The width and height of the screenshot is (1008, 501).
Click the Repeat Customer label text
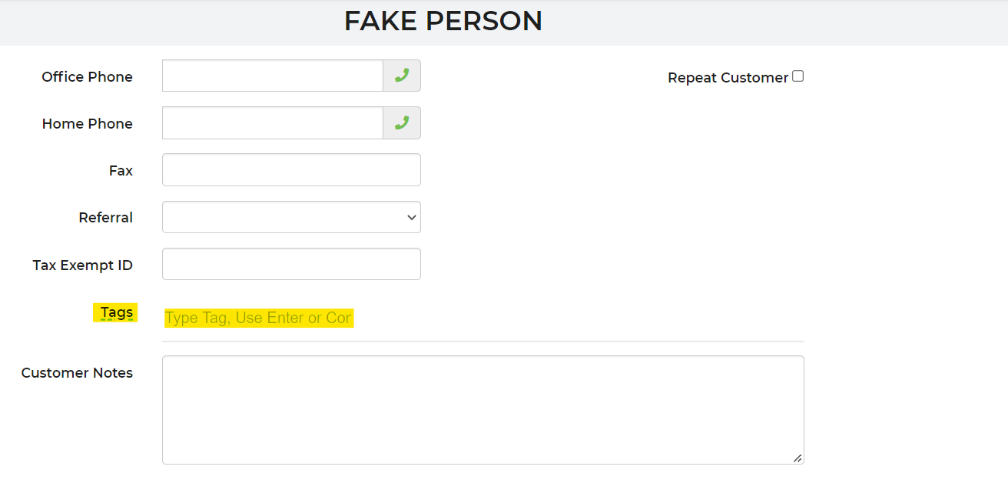click(728, 78)
